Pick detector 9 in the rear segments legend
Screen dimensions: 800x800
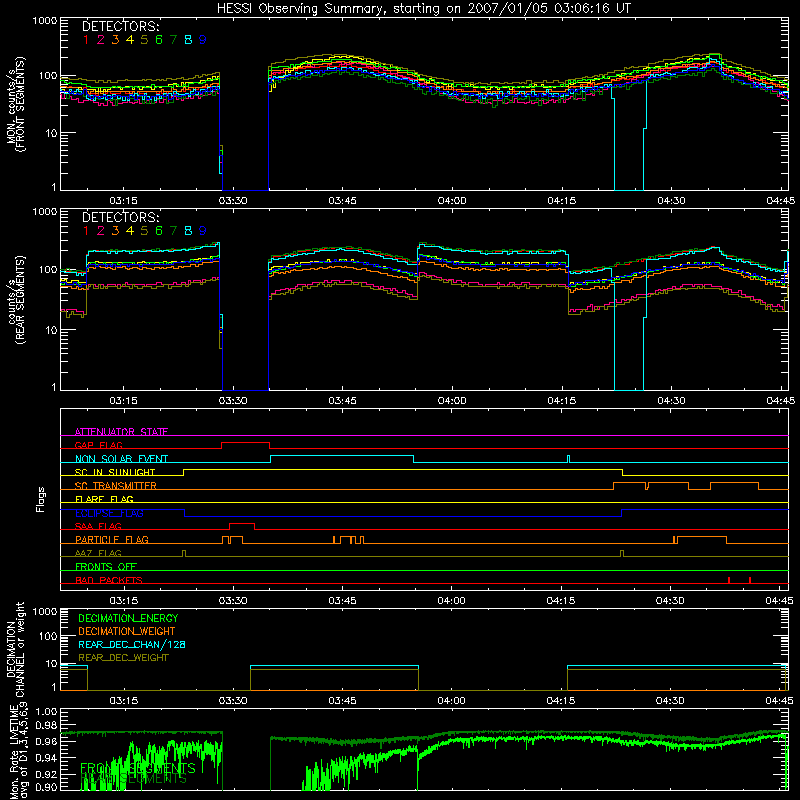(x=203, y=231)
